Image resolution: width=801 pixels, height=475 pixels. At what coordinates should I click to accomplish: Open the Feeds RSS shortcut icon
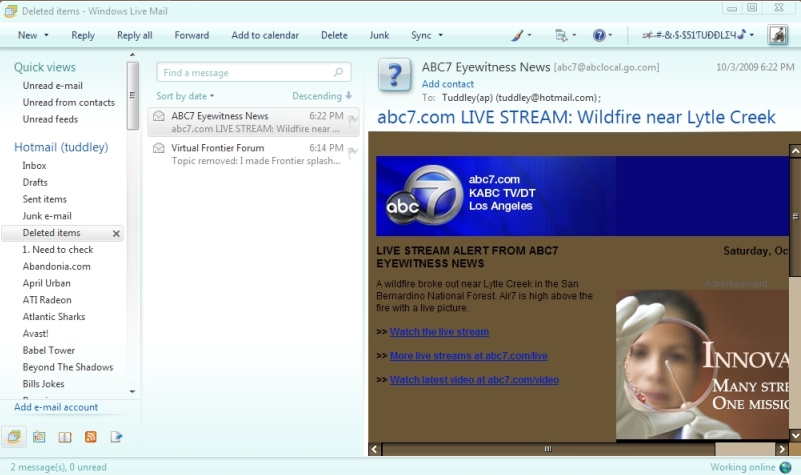pos(91,436)
